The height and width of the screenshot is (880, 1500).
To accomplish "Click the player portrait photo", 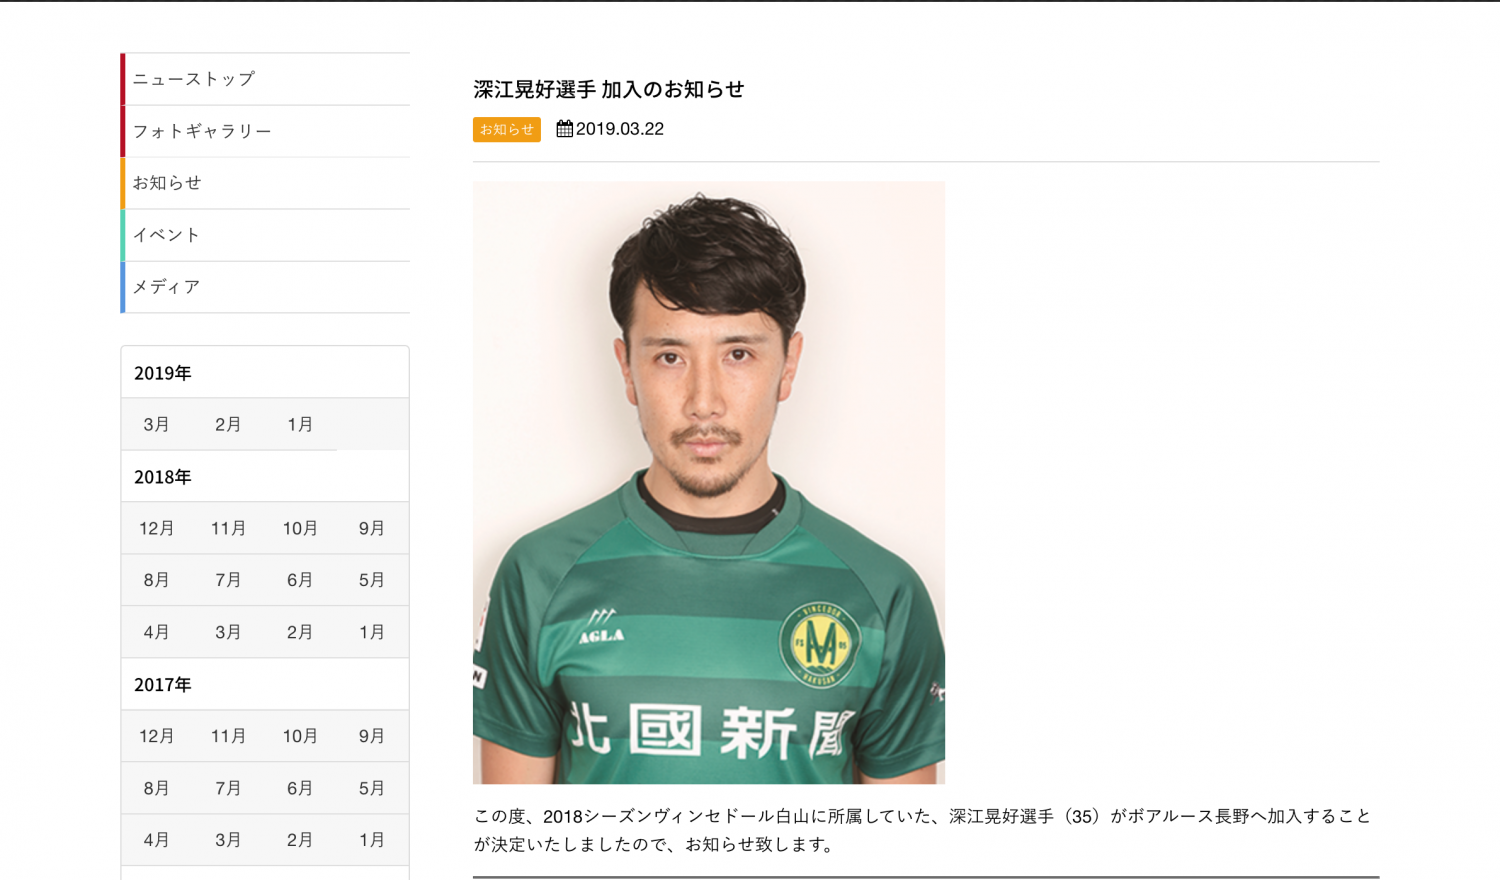I will click(x=709, y=482).
